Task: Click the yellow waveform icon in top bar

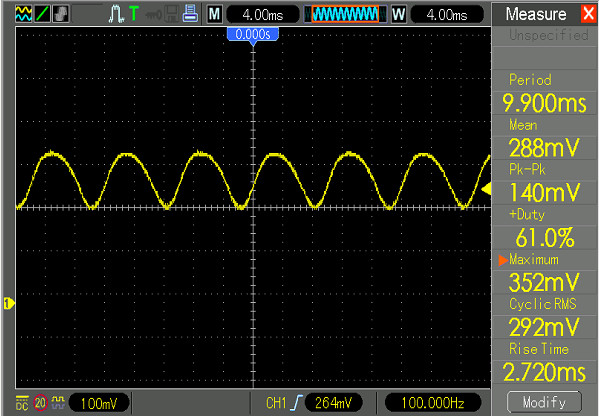Action: tap(24, 14)
